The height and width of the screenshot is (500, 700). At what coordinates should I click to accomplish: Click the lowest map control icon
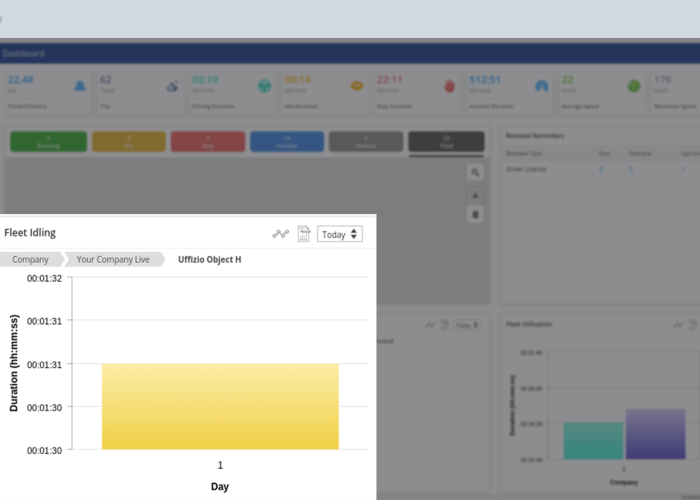[x=476, y=213]
